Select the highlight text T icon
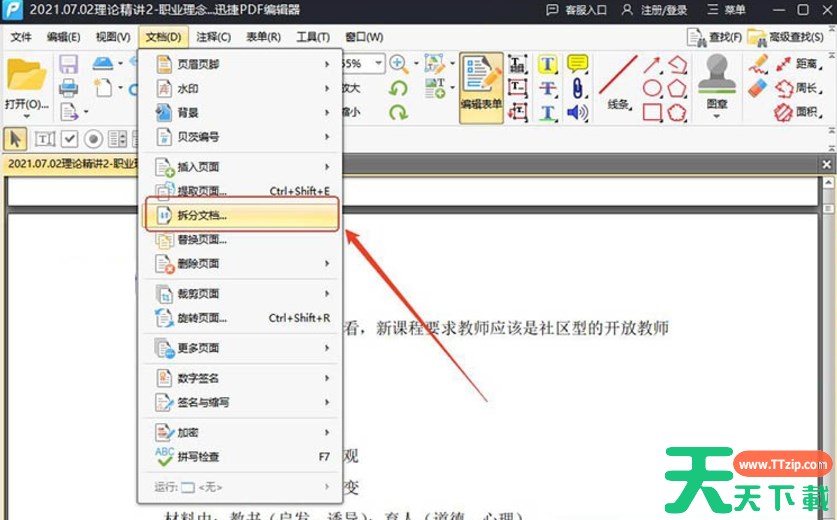837x520 pixels. [548, 64]
